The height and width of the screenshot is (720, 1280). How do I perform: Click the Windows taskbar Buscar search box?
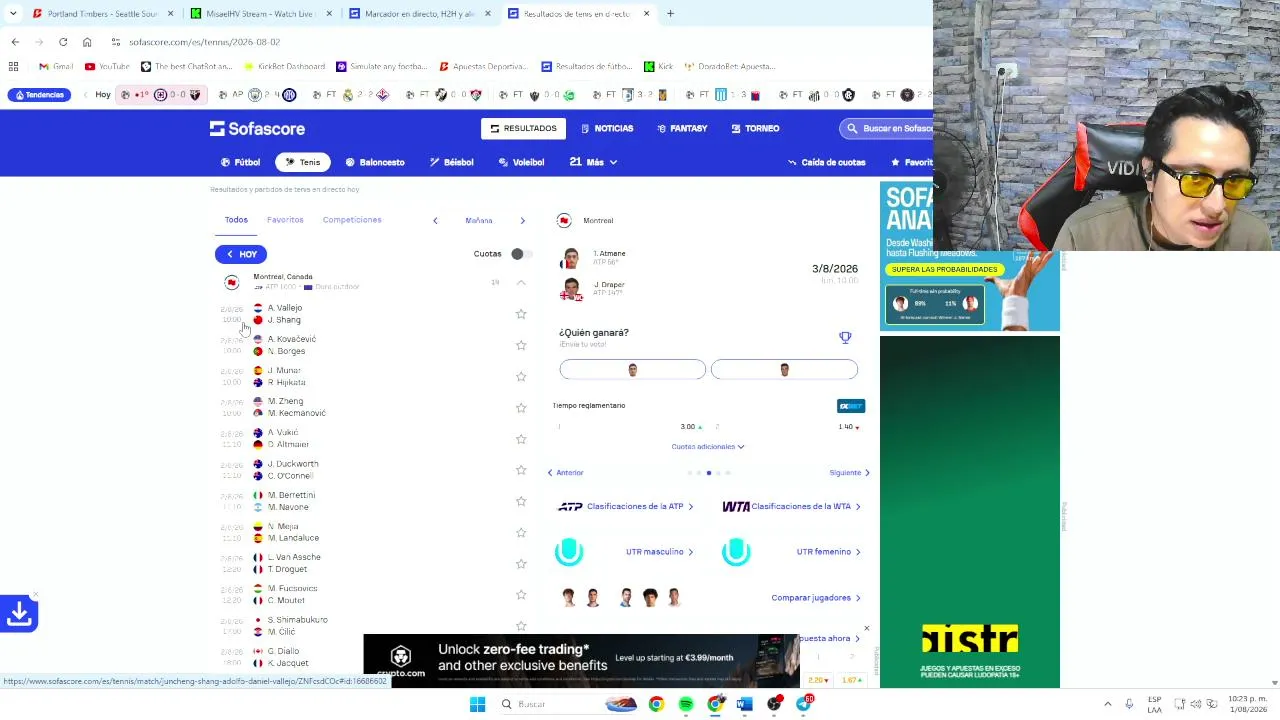pos(547,704)
